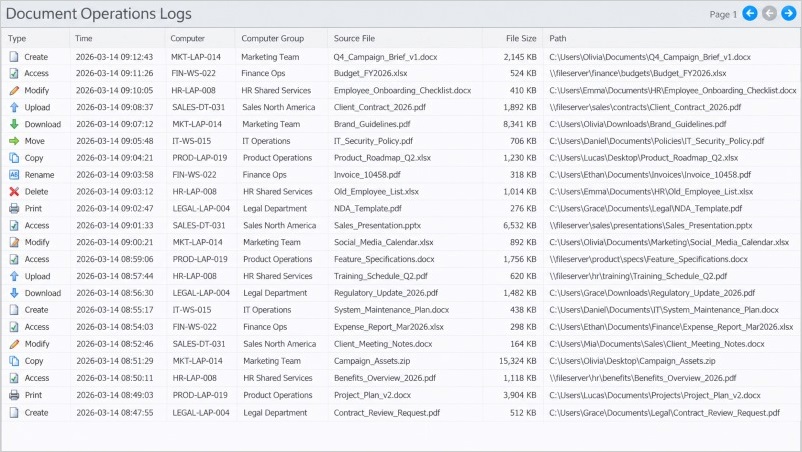This screenshot has width=802, height=452.
Task: Click file size 164 KB
Action: click(x=523, y=344)
